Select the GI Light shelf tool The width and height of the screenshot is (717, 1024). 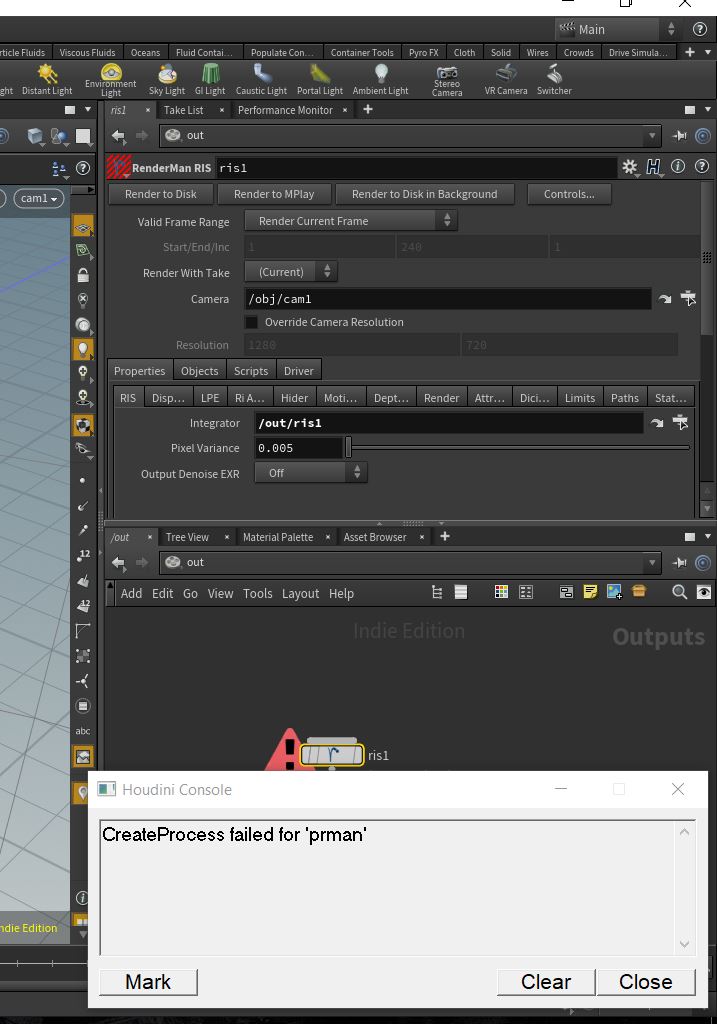pos(210,80)
